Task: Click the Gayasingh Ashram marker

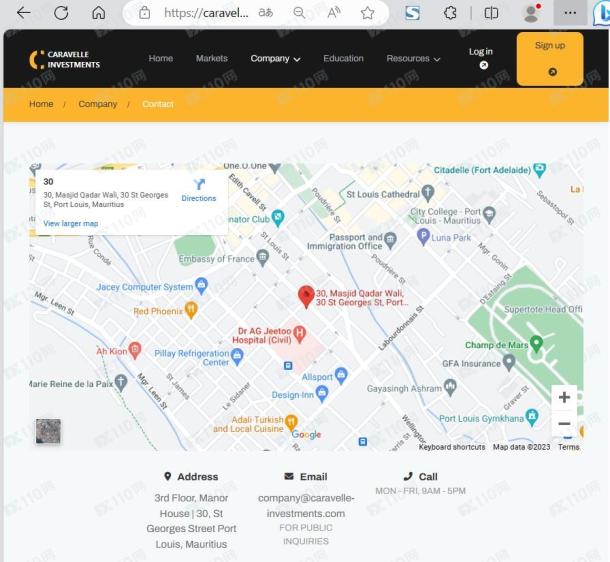Action: point(450,387)
